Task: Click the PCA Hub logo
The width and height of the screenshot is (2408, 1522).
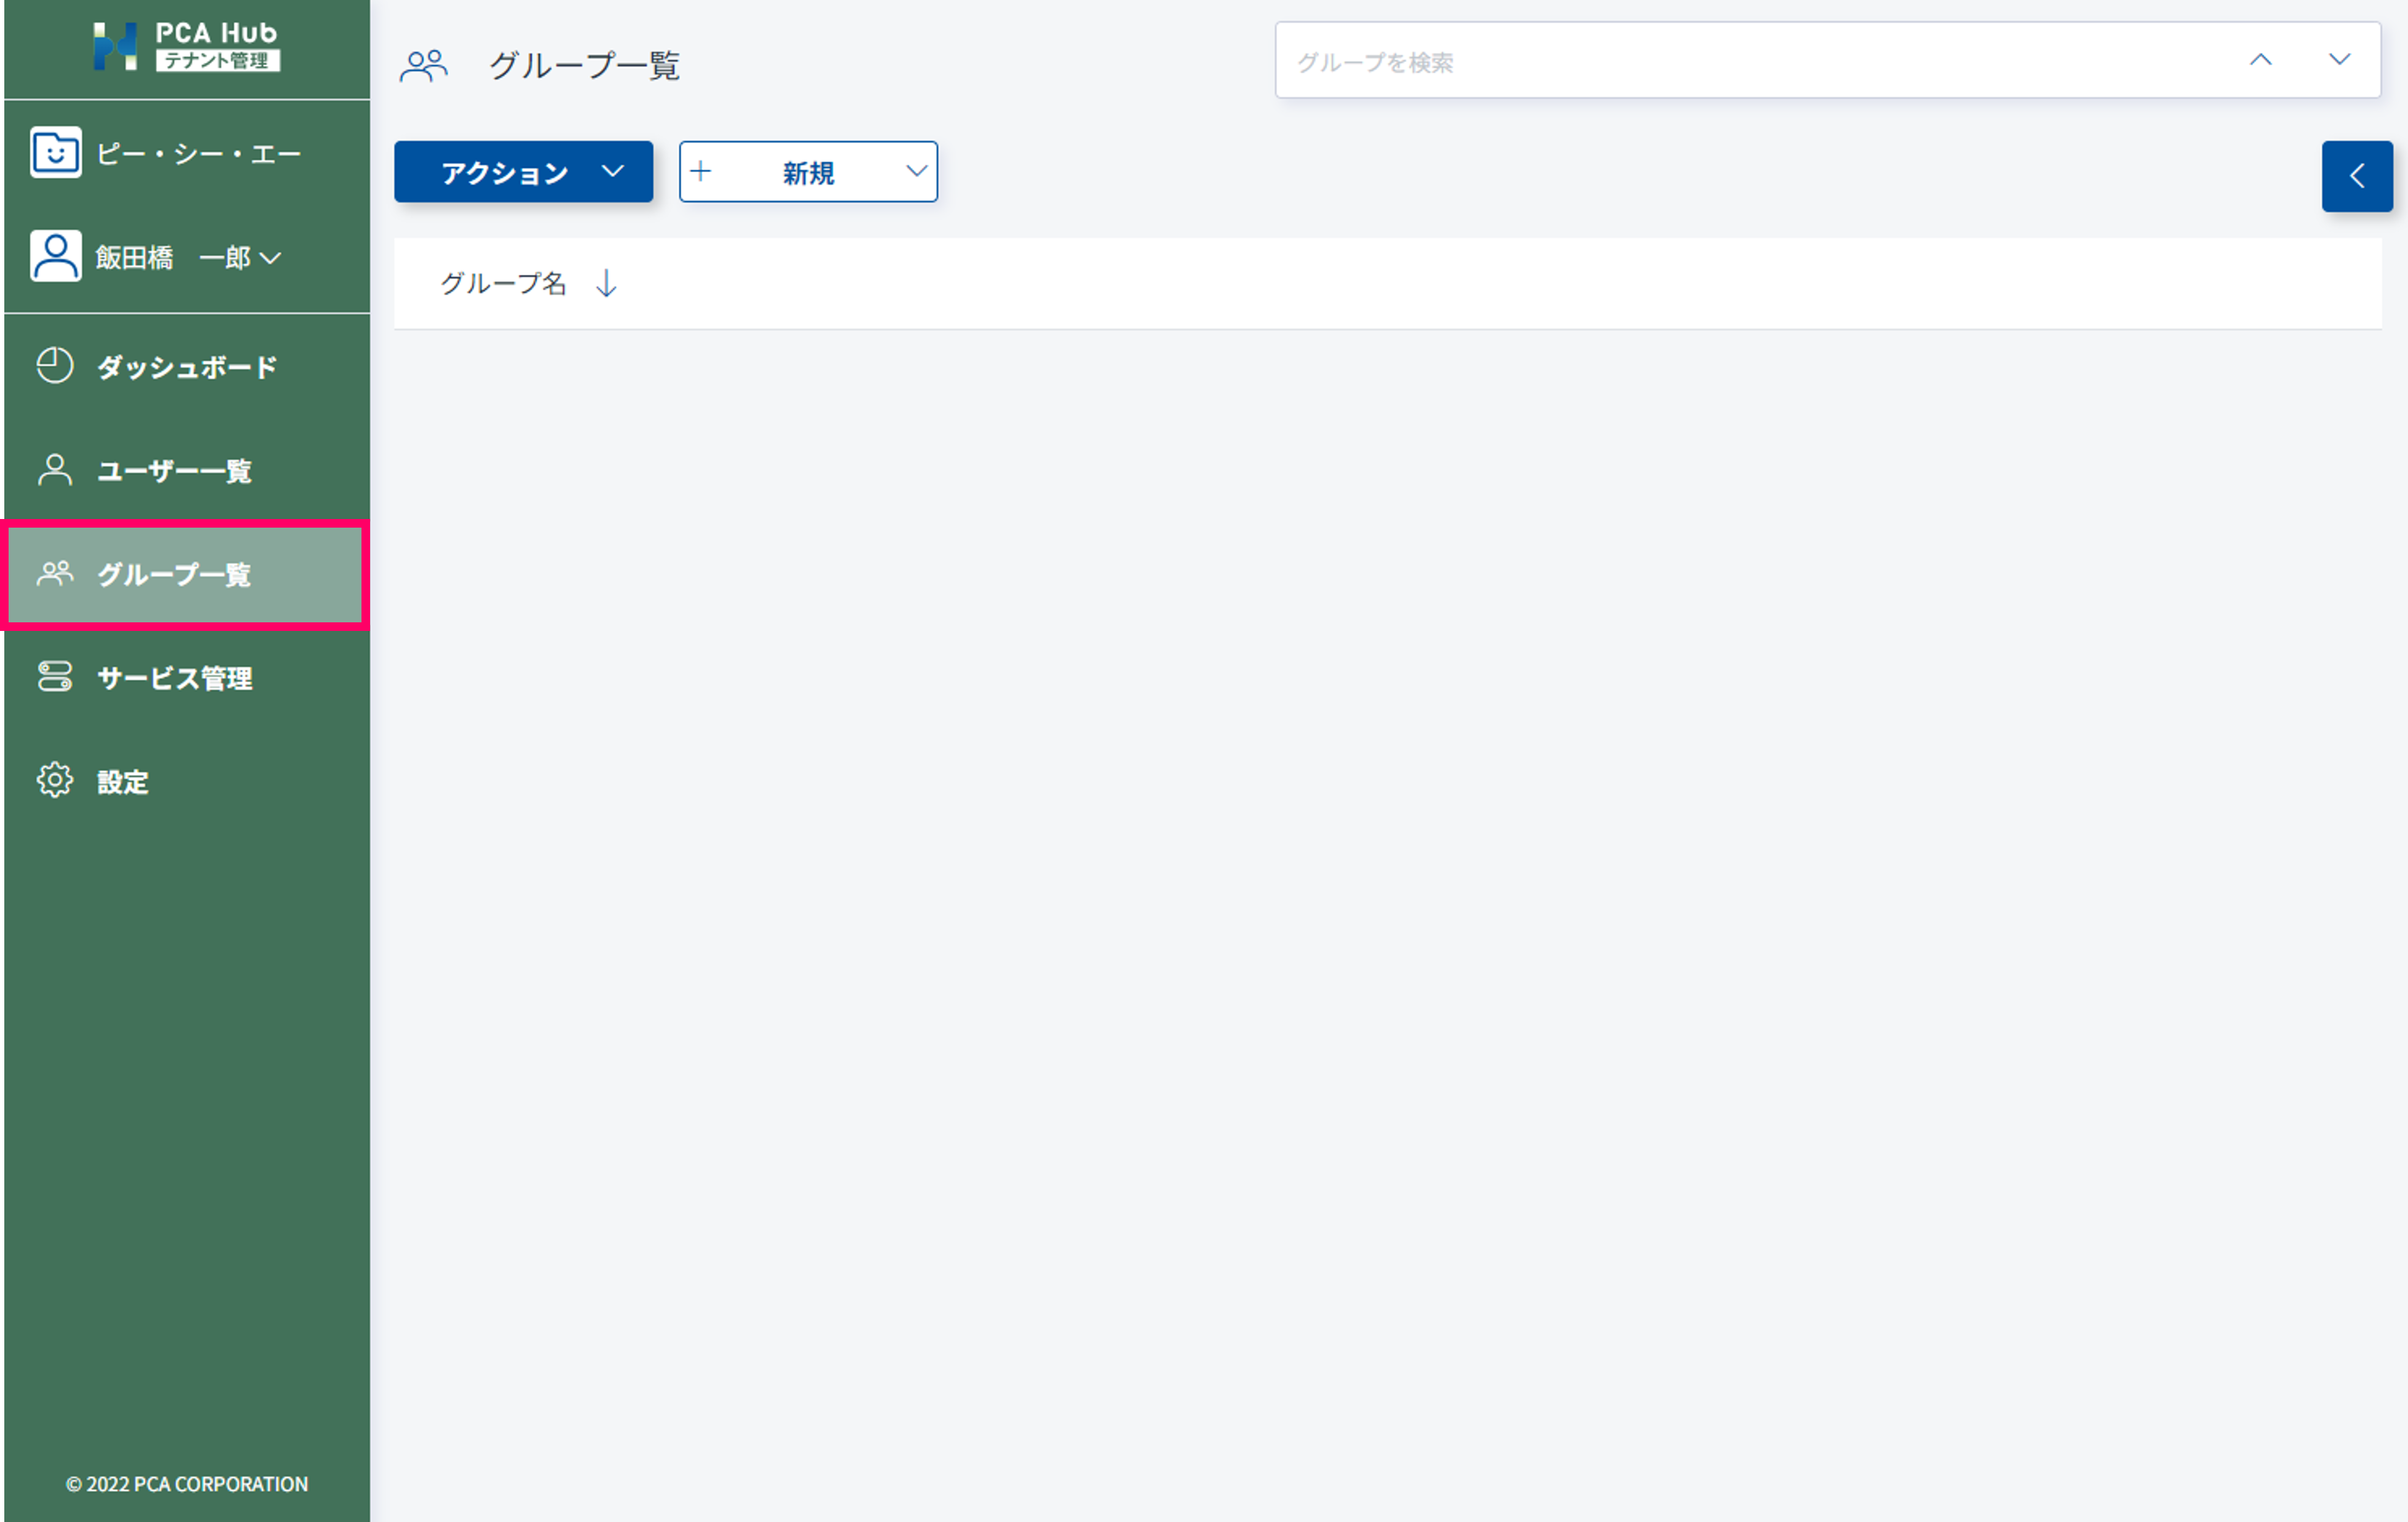Action: pyautogui.click(x=186, y=47)
